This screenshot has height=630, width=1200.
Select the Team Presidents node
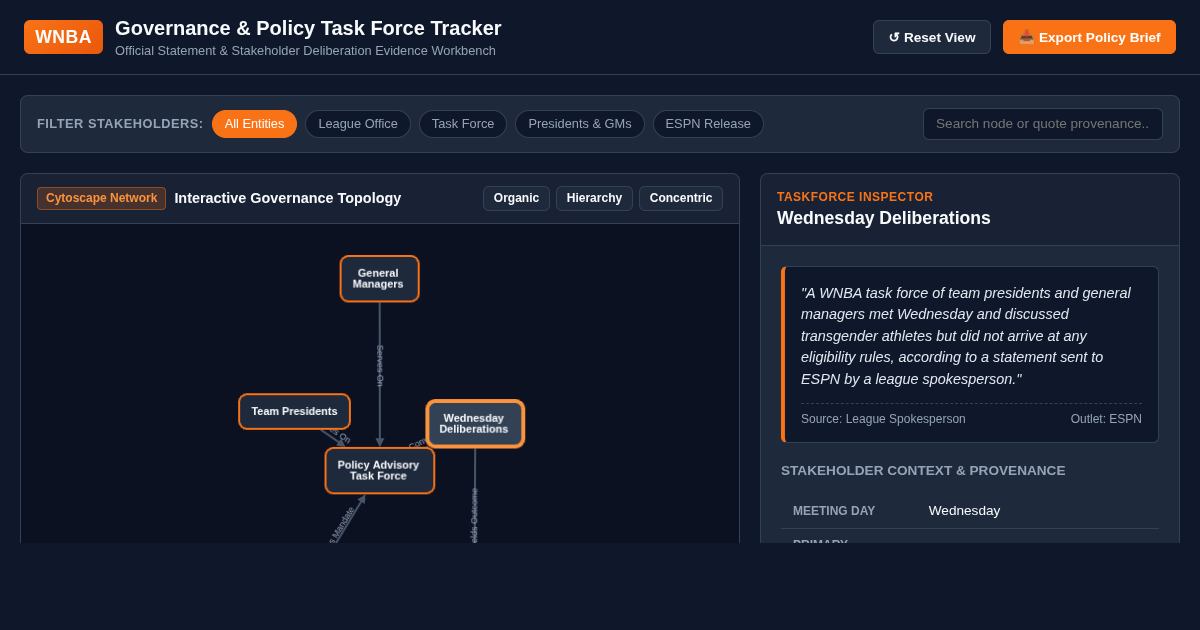(294, 411)
